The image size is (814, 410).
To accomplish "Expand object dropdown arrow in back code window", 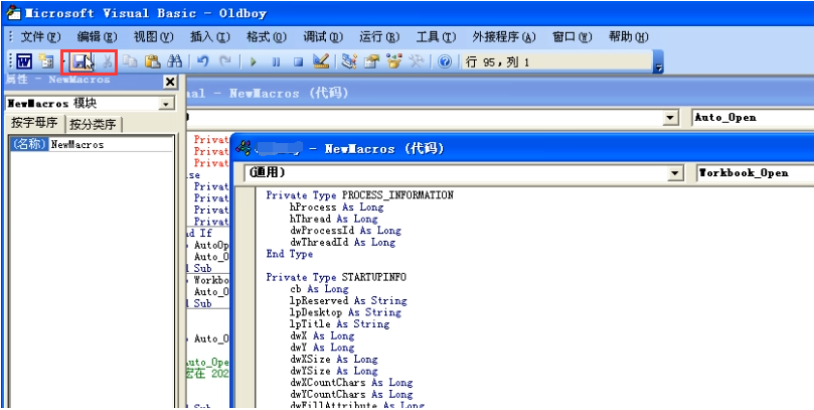I will coord(670,118).
